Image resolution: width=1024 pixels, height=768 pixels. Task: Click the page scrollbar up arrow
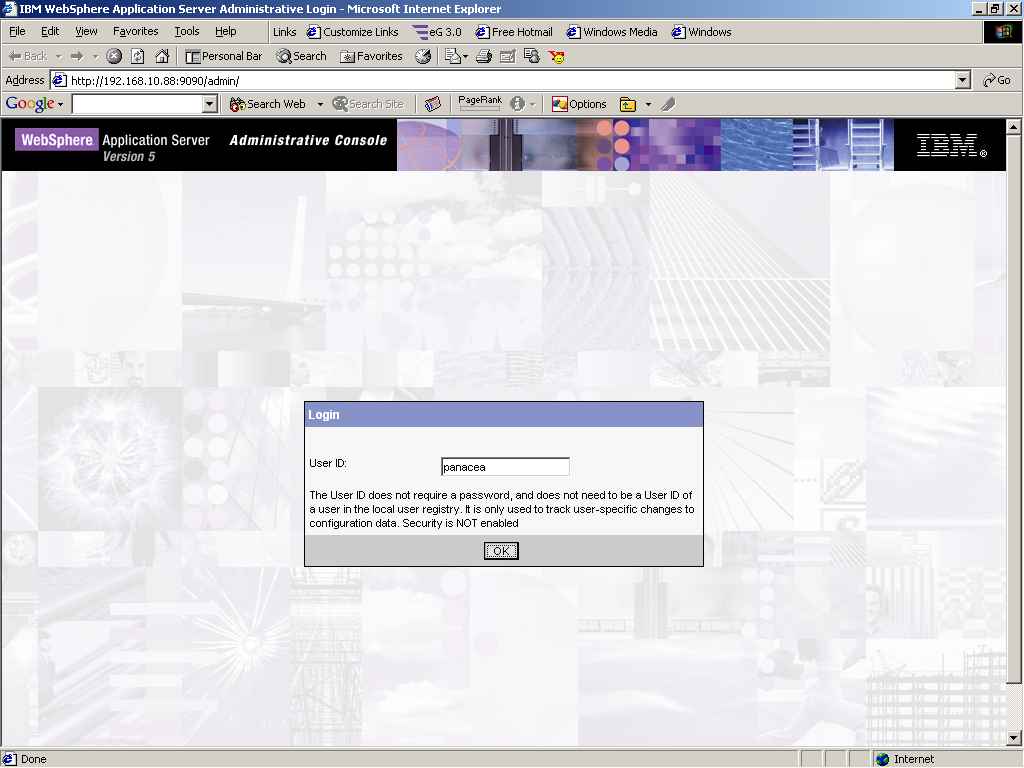coord(1014,126)
